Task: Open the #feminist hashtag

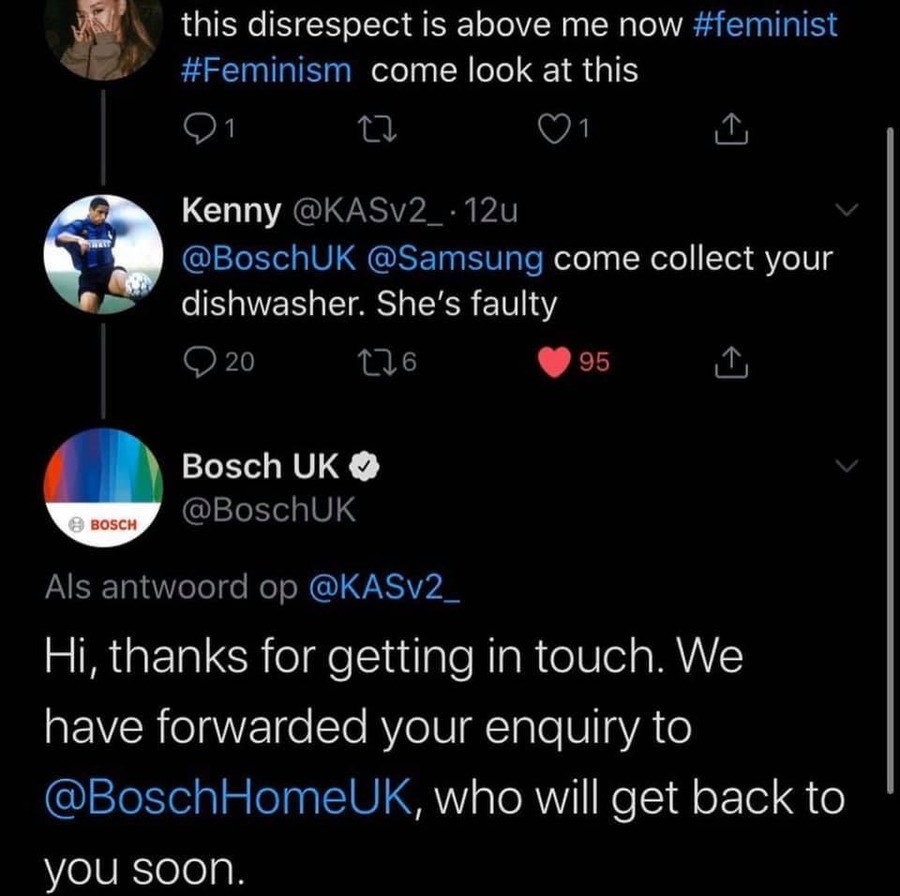Action: coord(764,25)
